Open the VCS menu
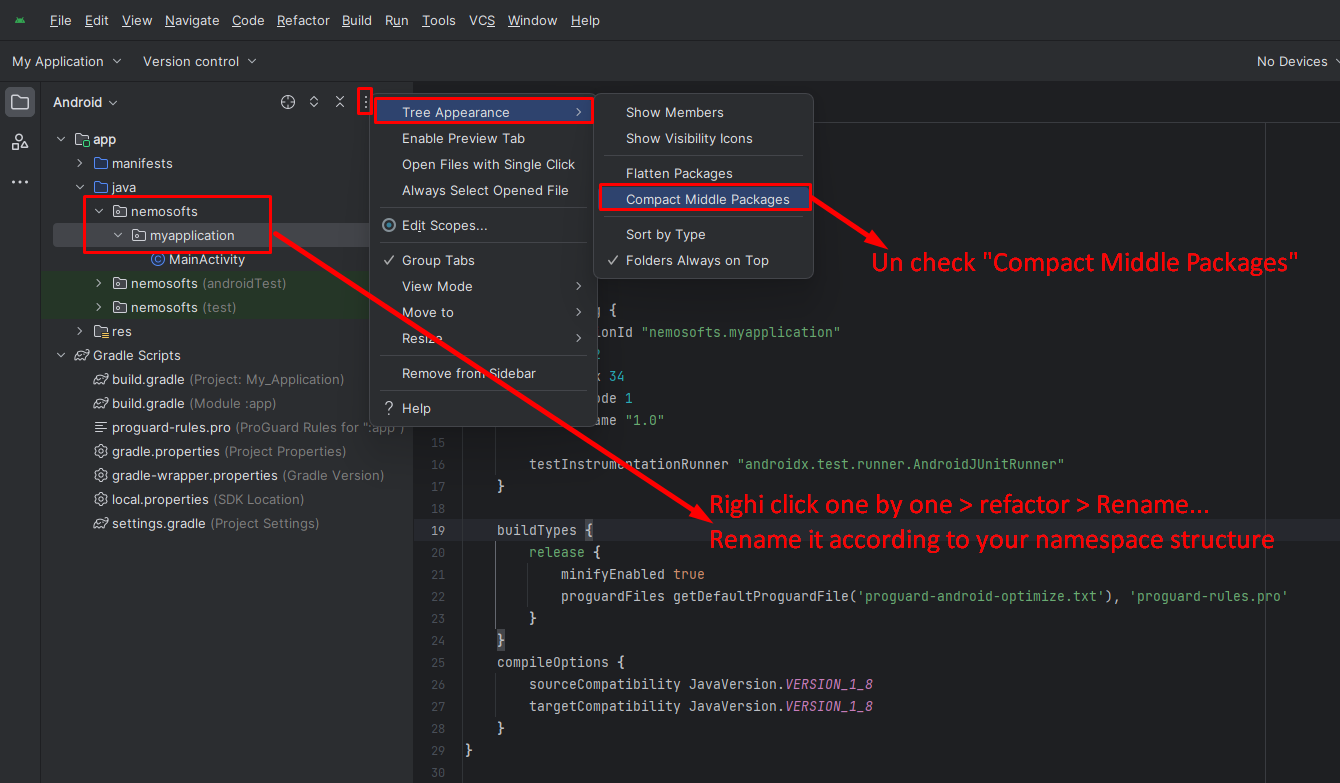 coord(482,20)
